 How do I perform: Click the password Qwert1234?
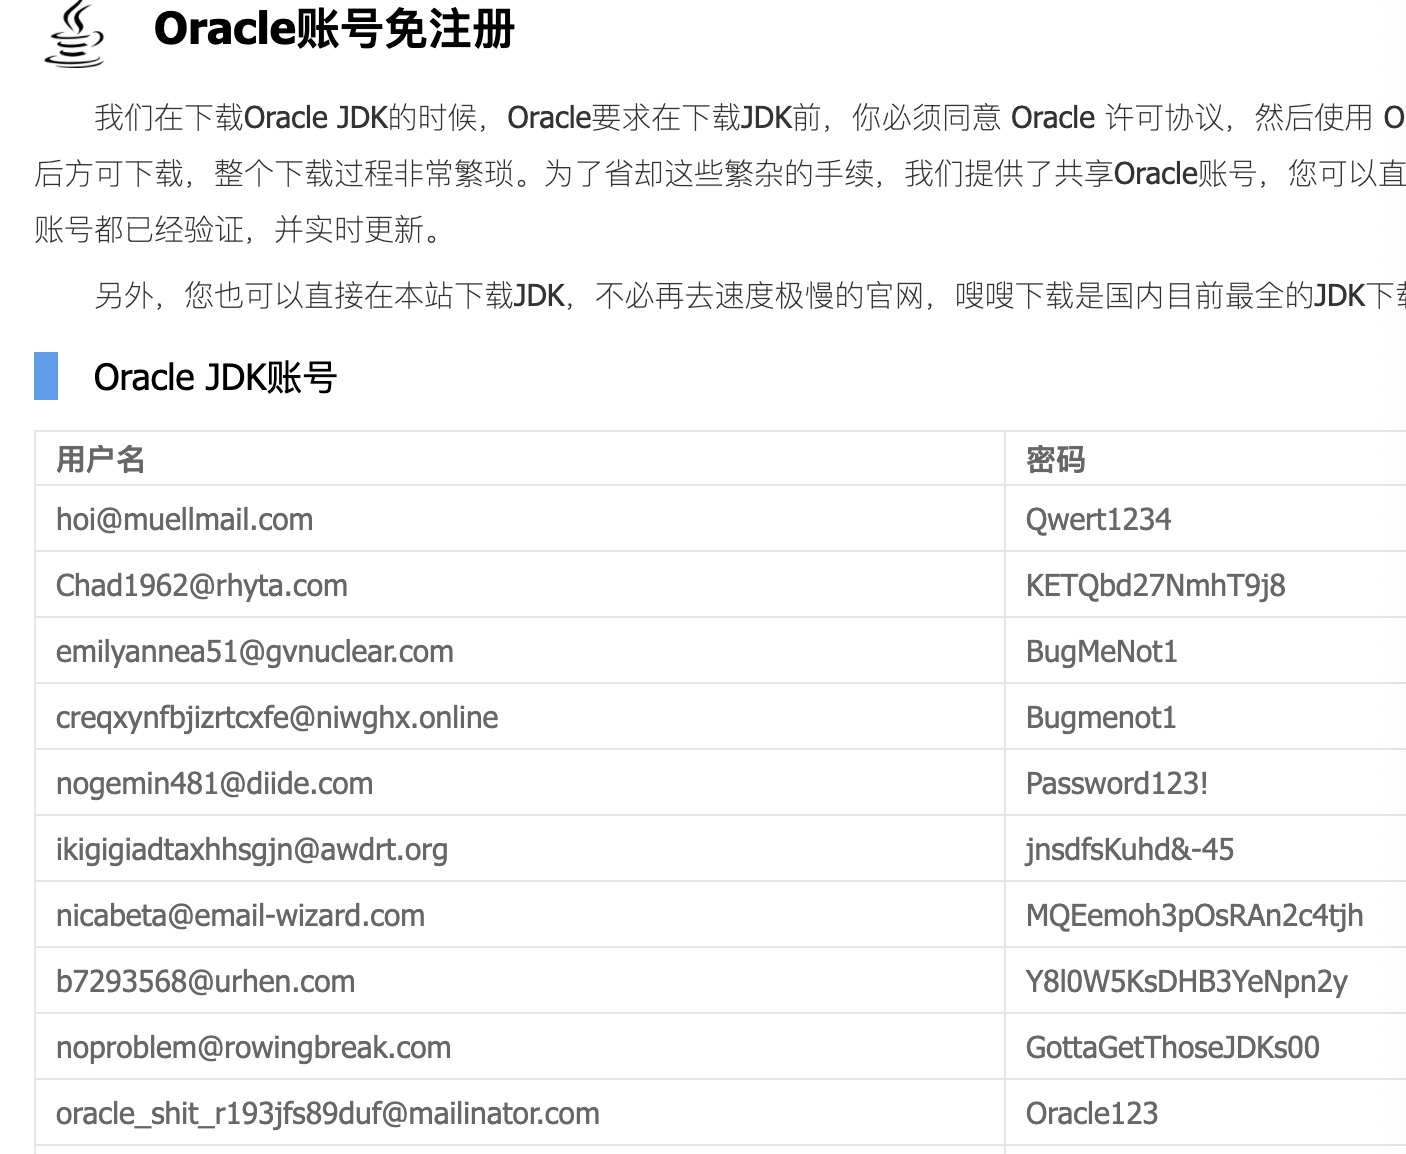coord(1096,519)
